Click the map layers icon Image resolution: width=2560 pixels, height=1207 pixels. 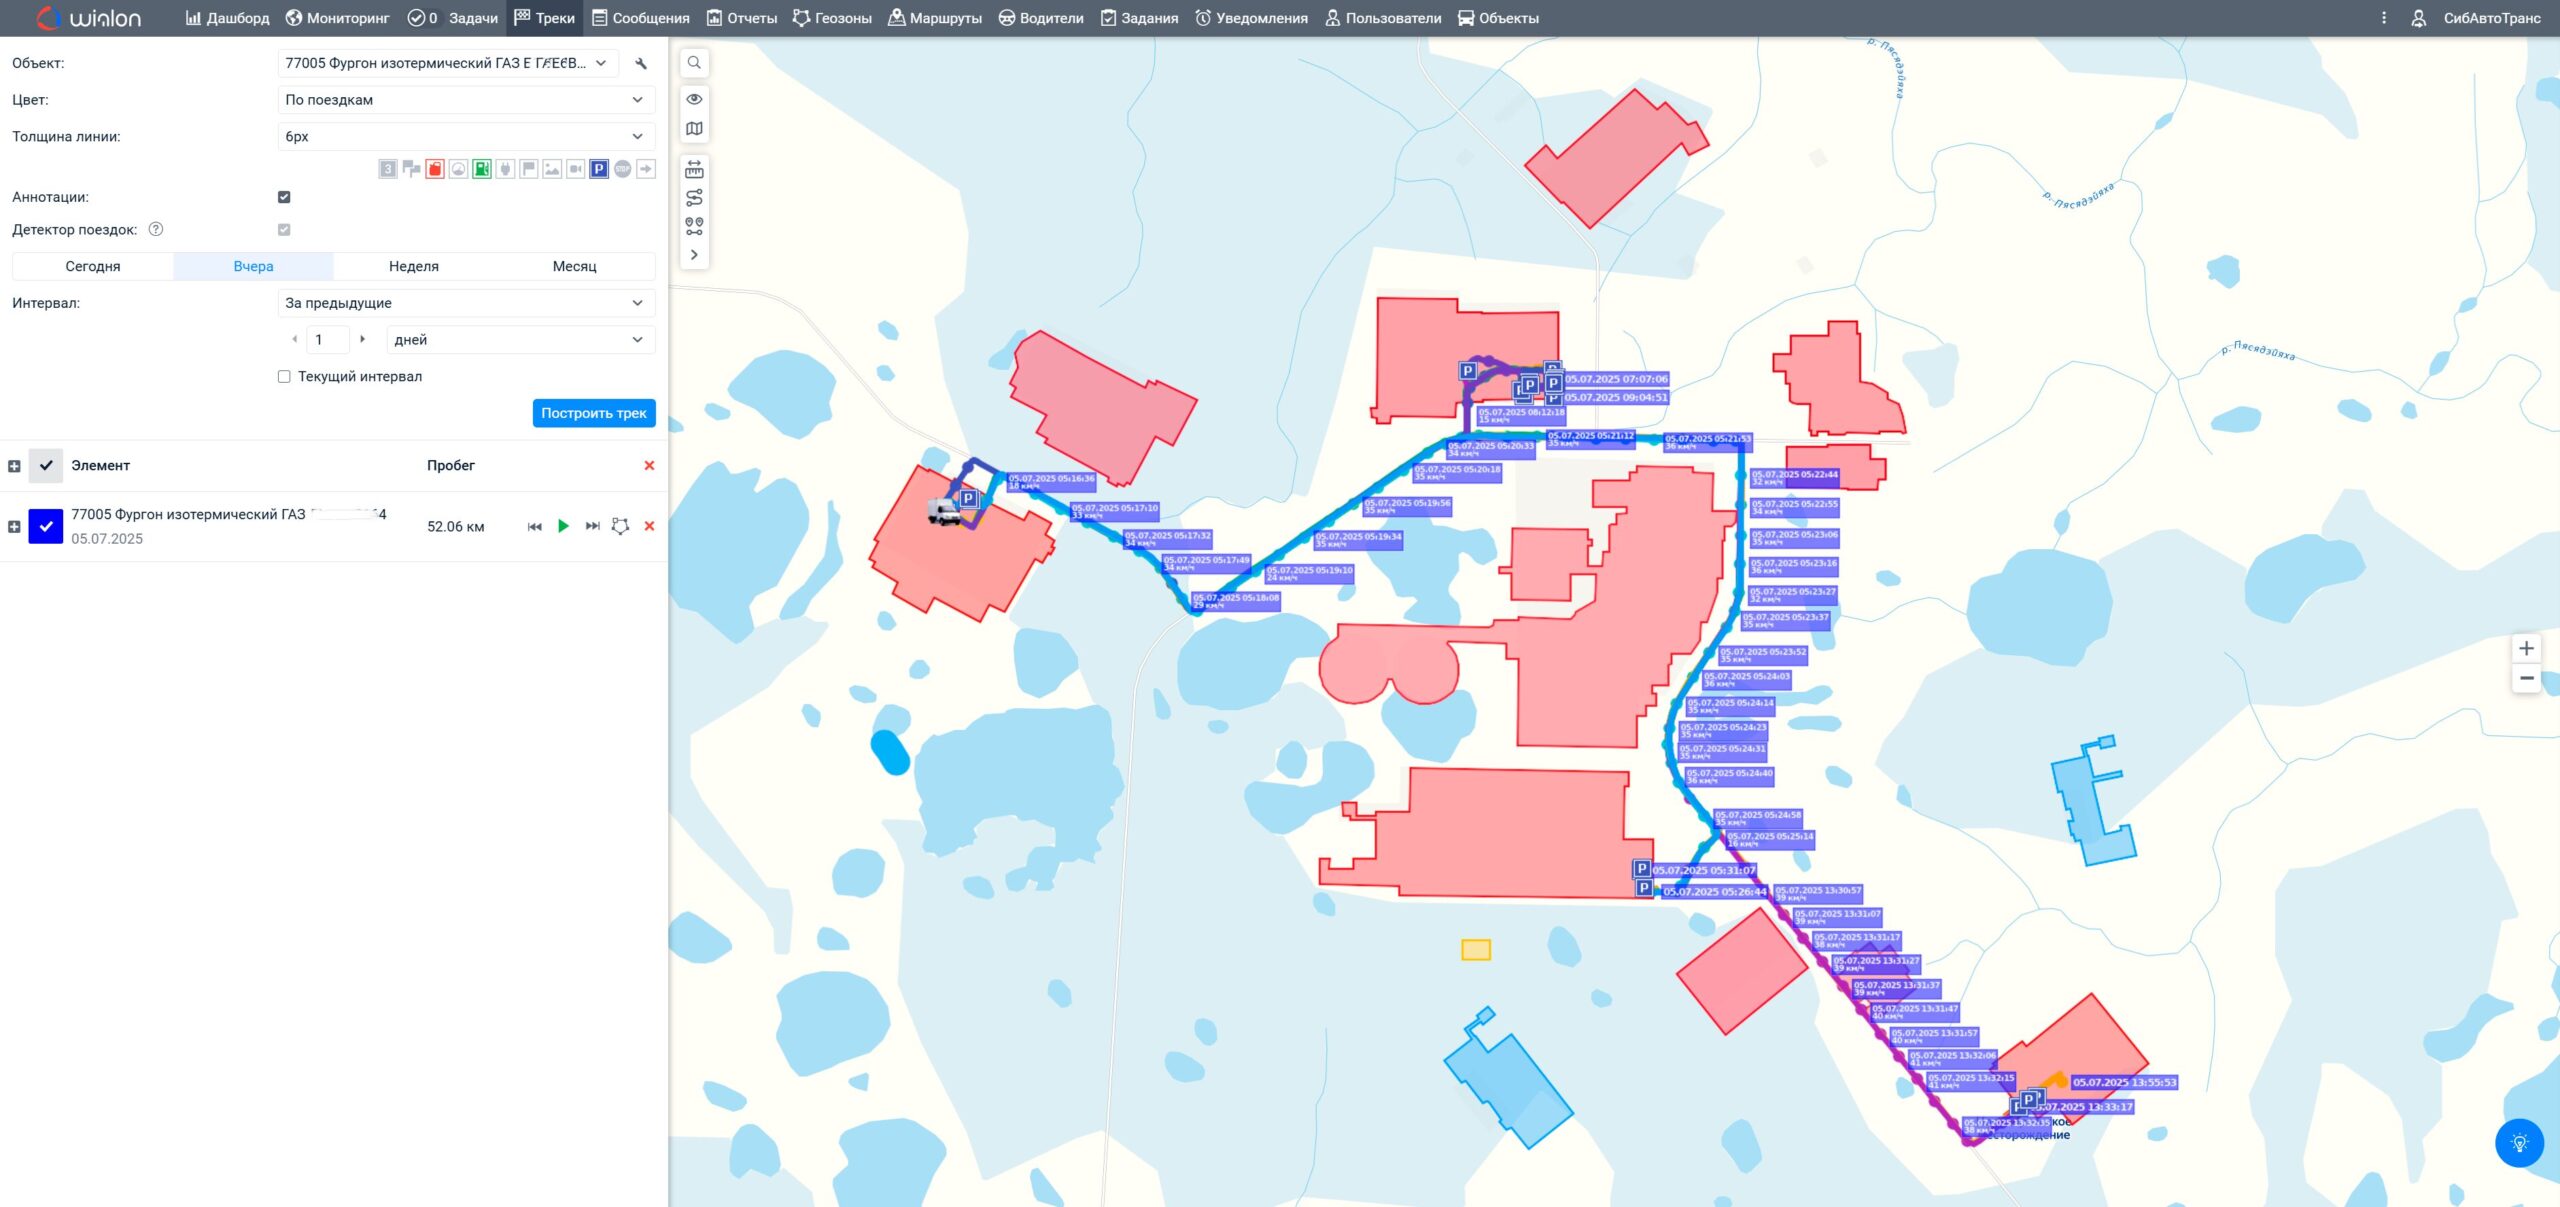(x=694, y=129)
